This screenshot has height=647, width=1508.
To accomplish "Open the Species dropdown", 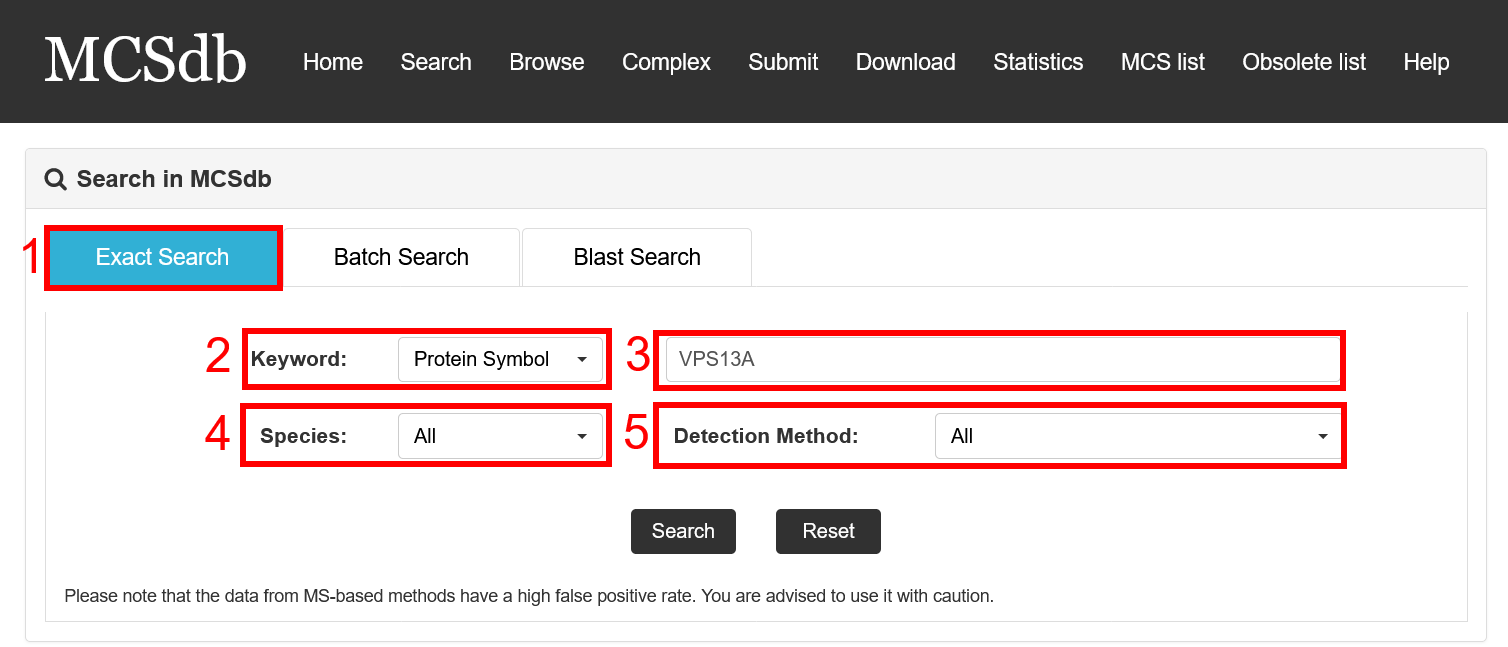I will [500, 436].
